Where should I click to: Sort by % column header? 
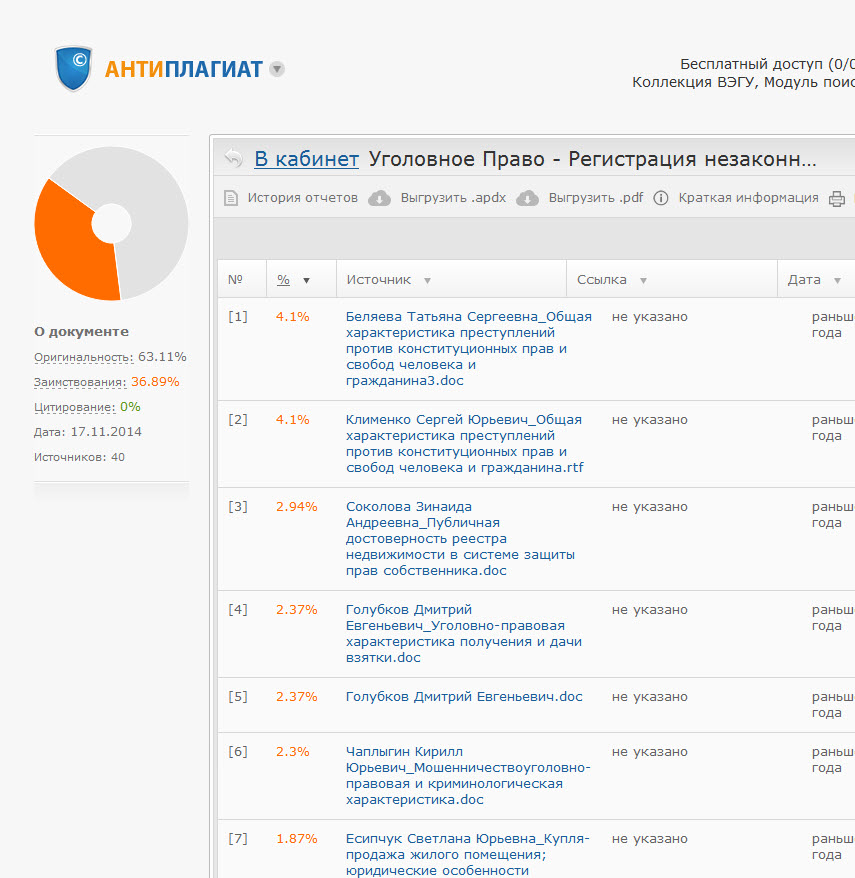[283, 280]
